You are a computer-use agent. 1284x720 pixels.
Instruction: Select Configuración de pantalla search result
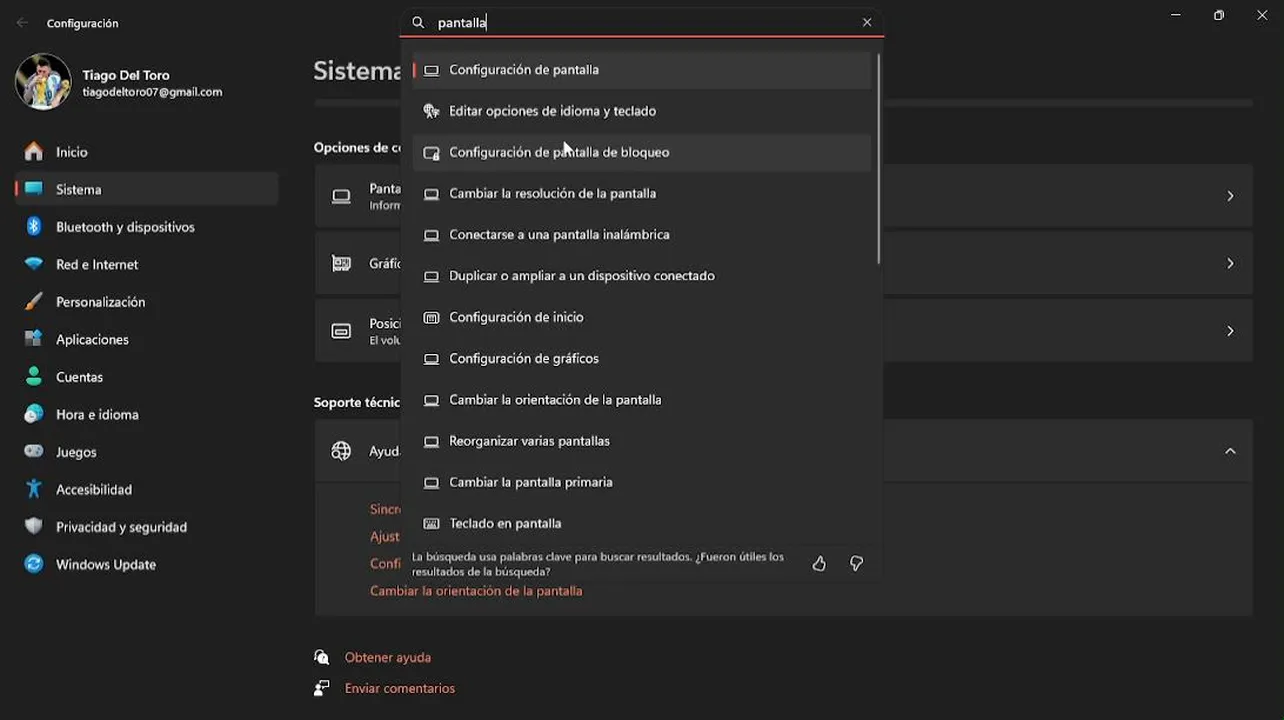pyautogui.click(x=524, y=70)
